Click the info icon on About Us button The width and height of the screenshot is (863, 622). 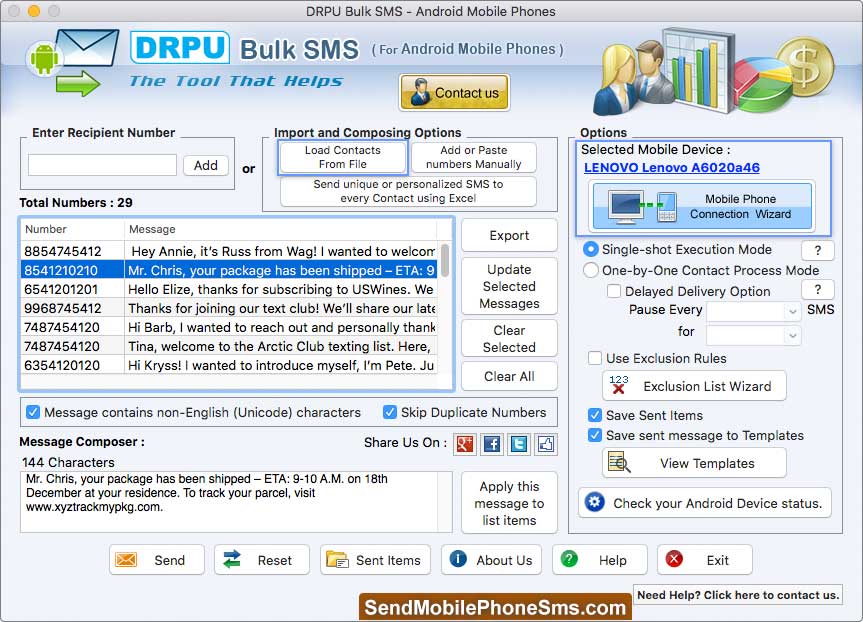[x=458, y=559]
